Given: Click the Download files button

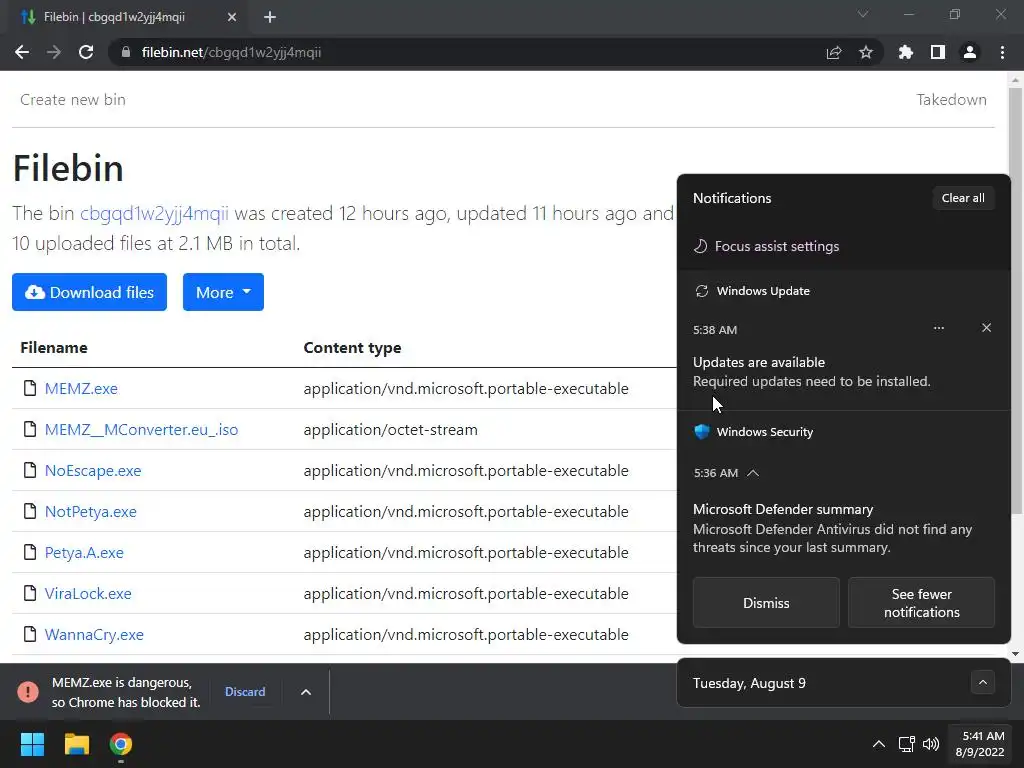Looking at the screenshot, I should pos(89,292).
